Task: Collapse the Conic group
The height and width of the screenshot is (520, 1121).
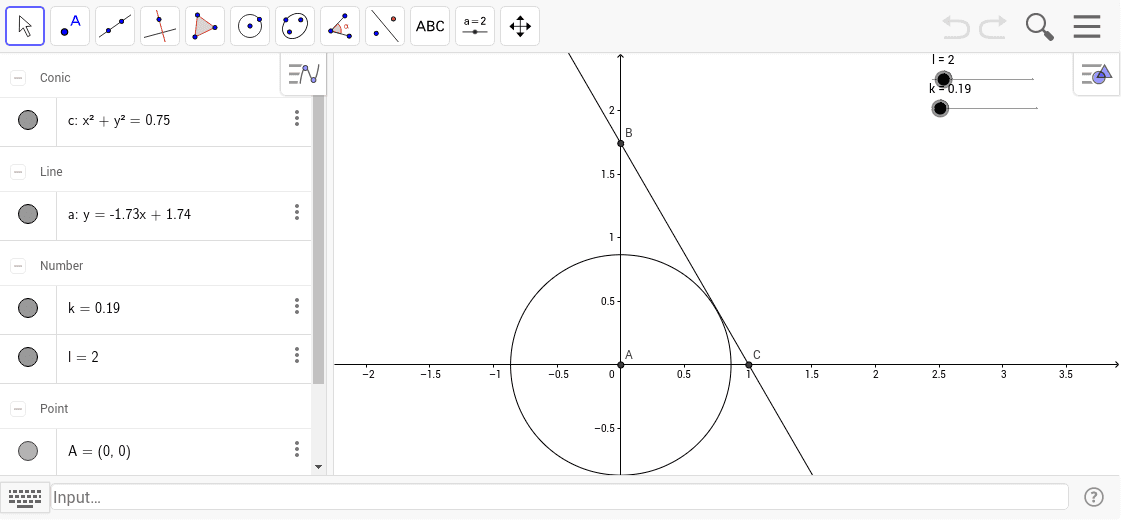Action: [x=18, y=78]
